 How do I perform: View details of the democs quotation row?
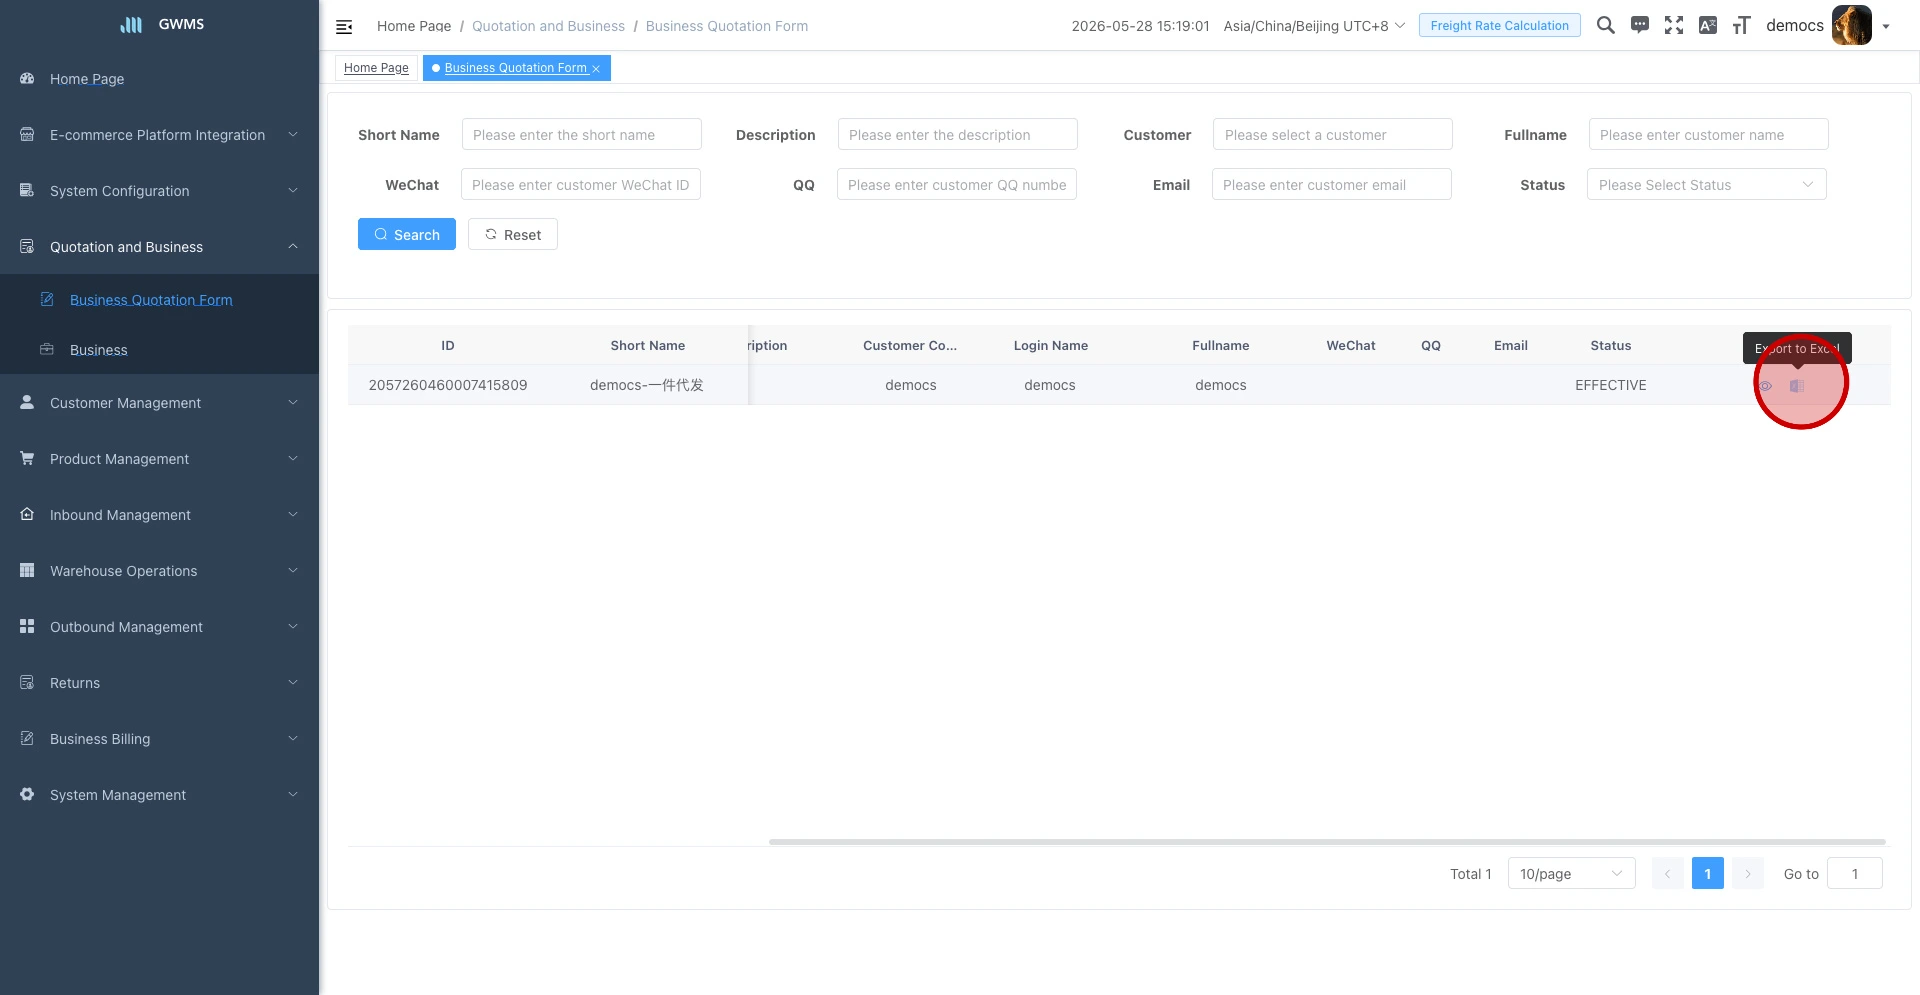point(1766,386)
